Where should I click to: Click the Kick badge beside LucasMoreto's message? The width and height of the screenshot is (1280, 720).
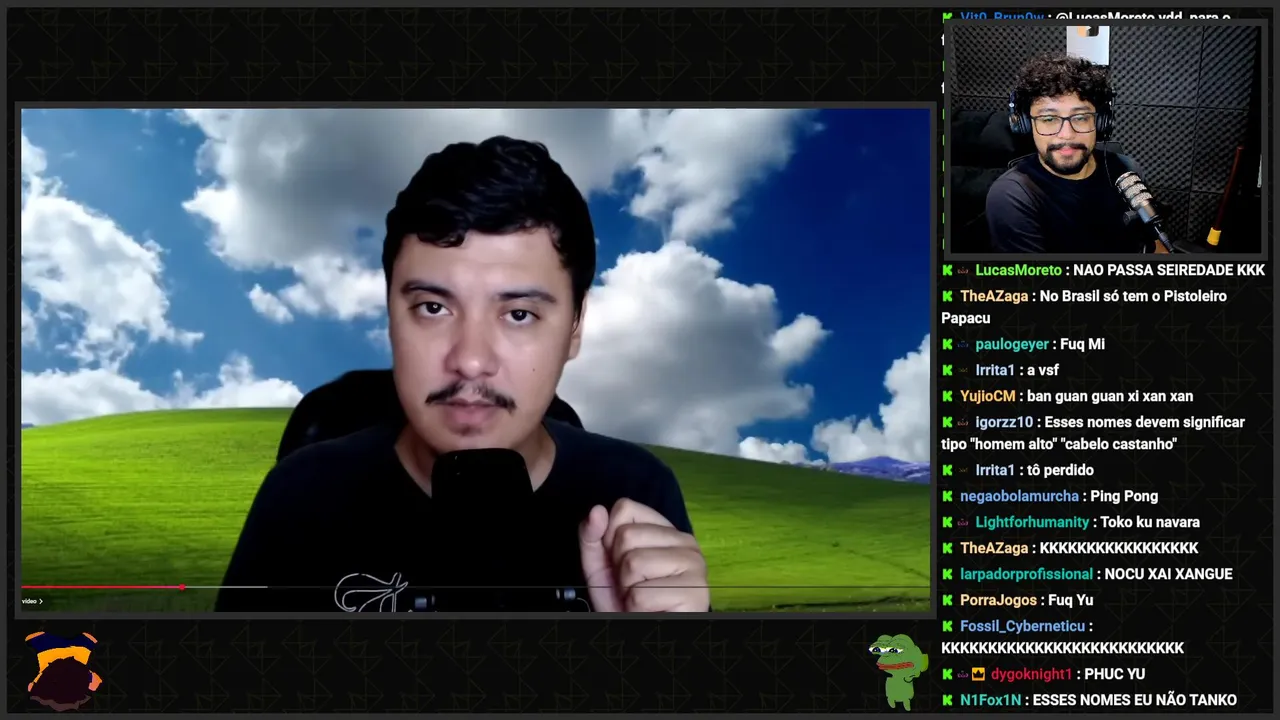947,270
